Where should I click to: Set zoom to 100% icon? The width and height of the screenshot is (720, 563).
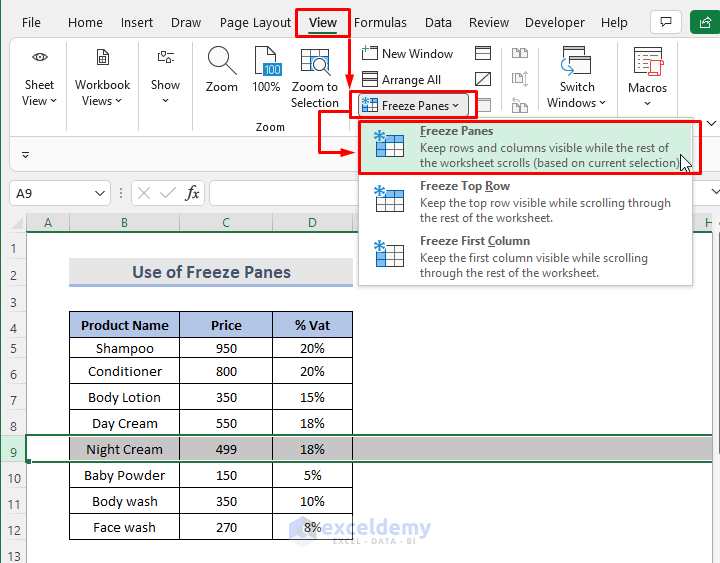(x=267, y=61)
